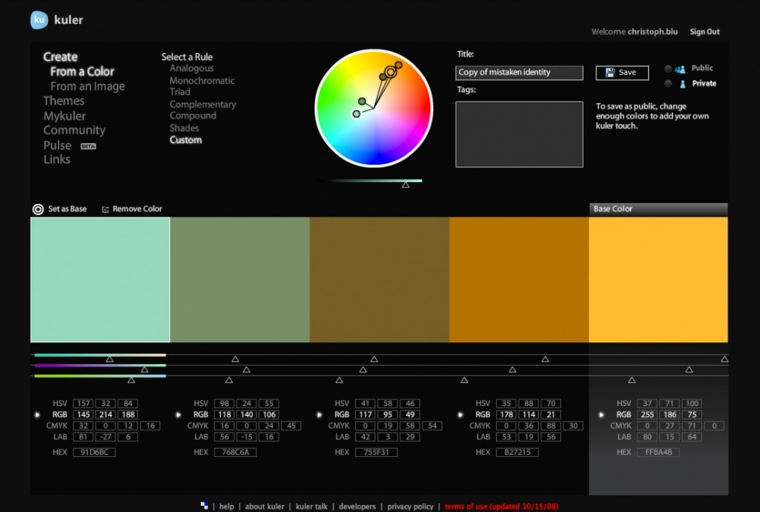This screenshot has height=512, width=760.
Task: Select the brown 755F31 swatch
Action: 380,280
